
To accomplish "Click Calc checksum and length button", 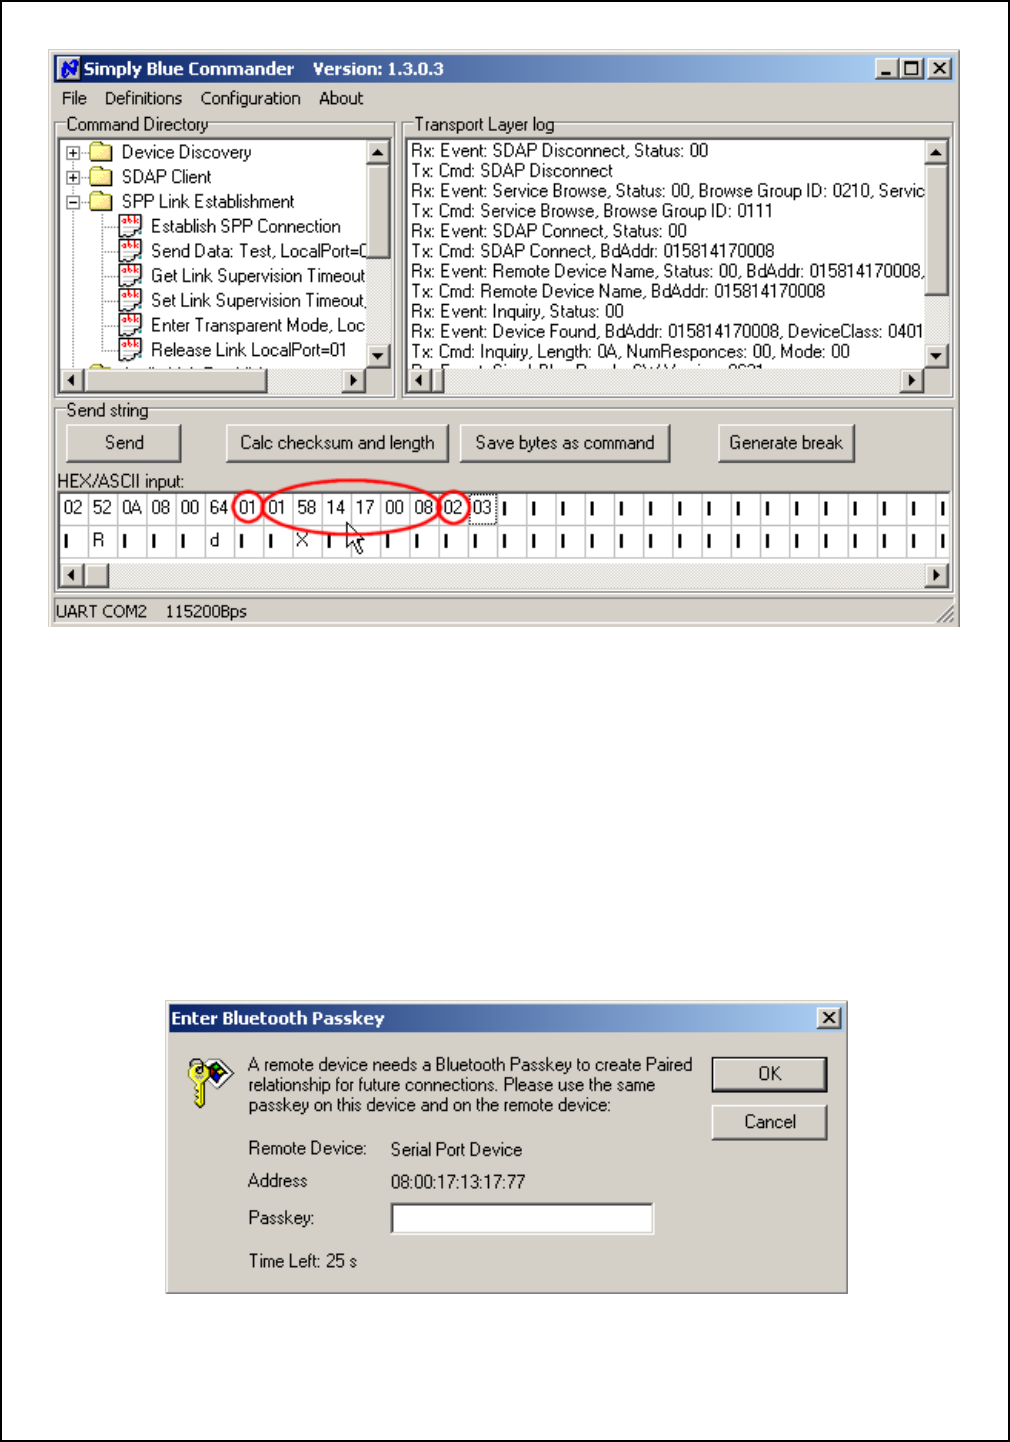I will tap(337, 443).
